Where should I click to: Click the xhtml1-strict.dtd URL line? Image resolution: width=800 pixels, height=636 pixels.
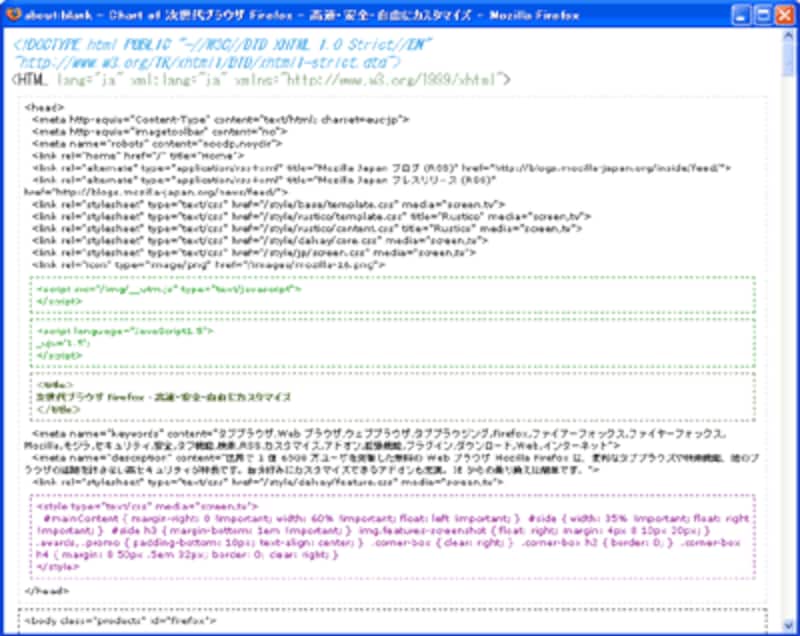point(208,62)
